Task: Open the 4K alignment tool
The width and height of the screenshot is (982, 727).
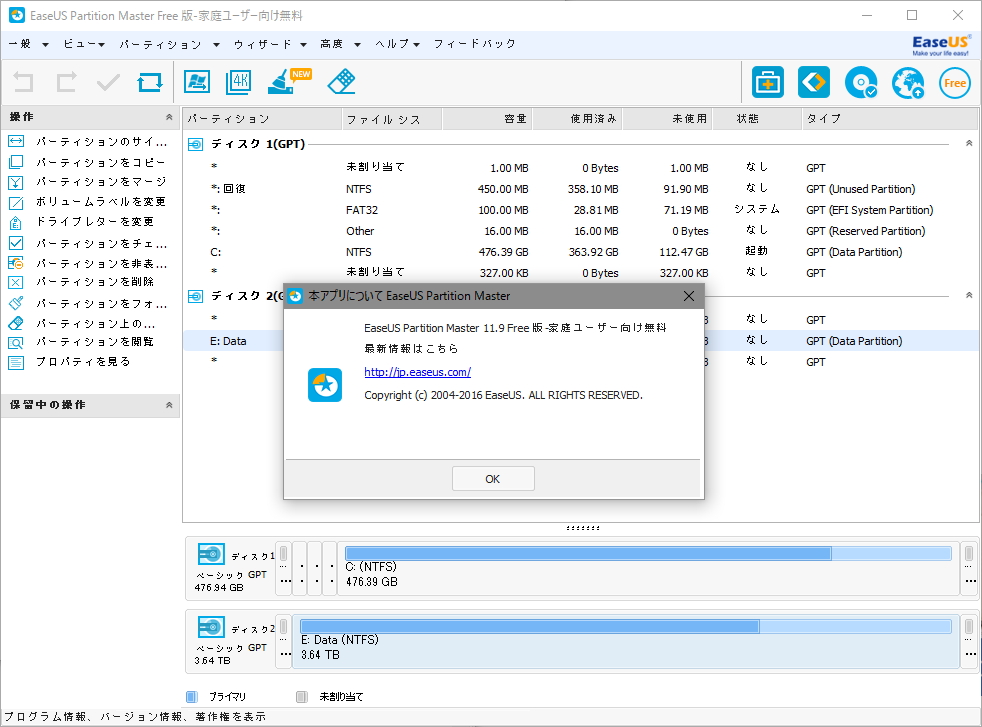Action: click(x=238, y=82)
